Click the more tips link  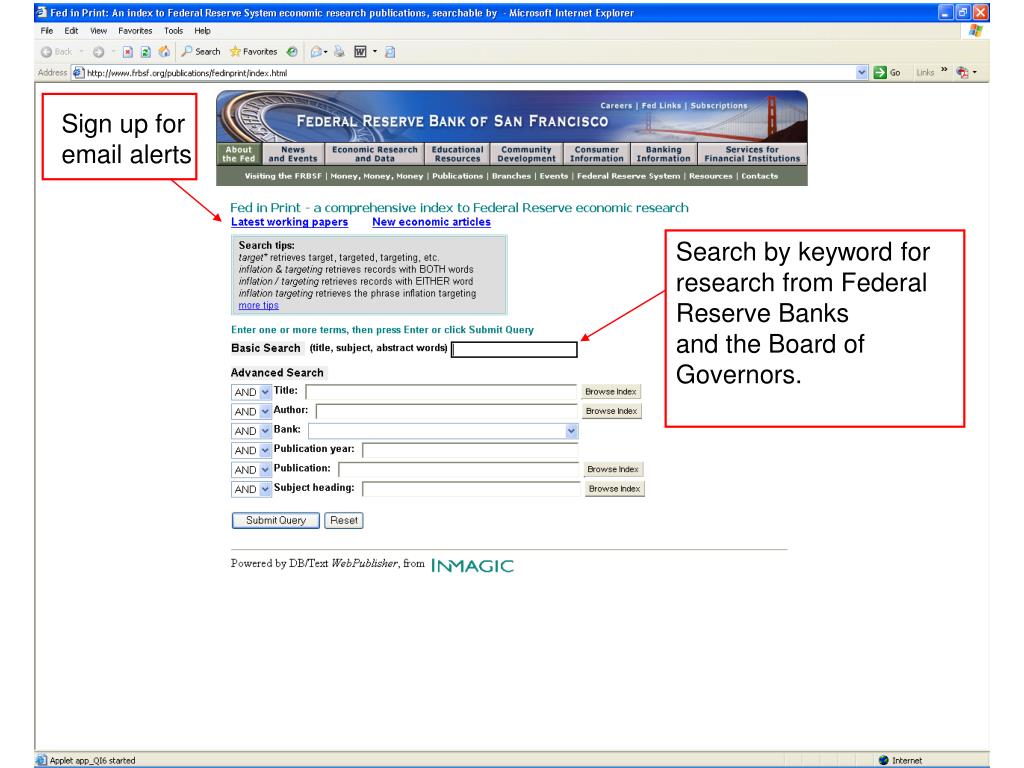259,305
